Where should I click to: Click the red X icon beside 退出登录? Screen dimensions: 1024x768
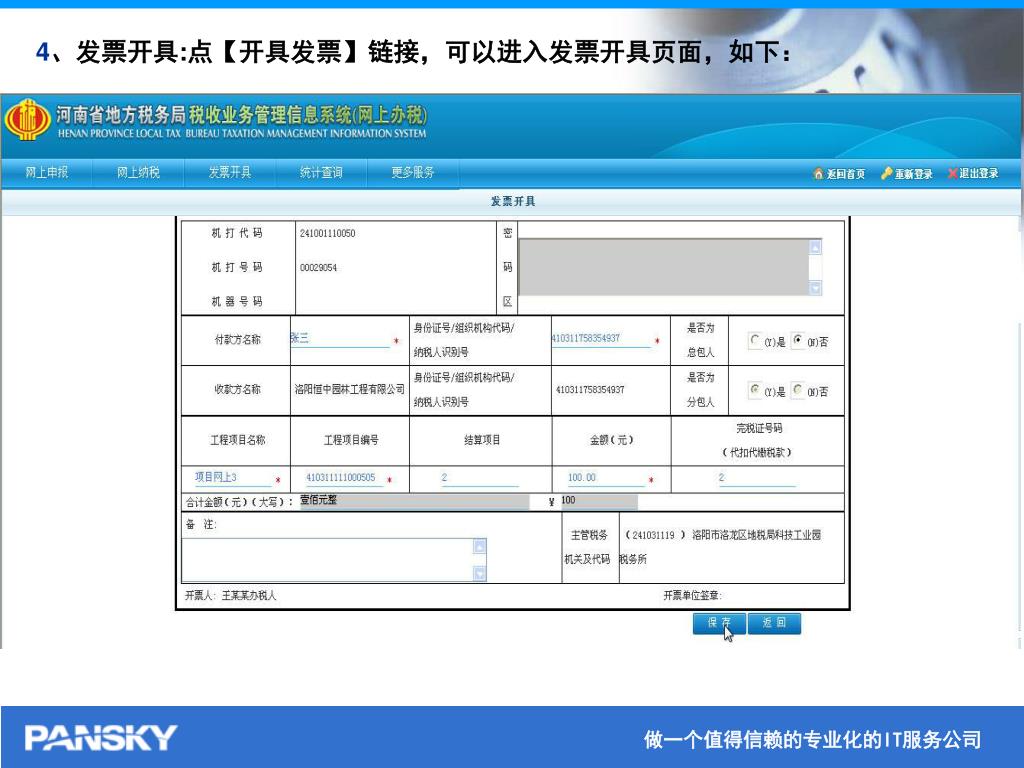pos(952,174)
